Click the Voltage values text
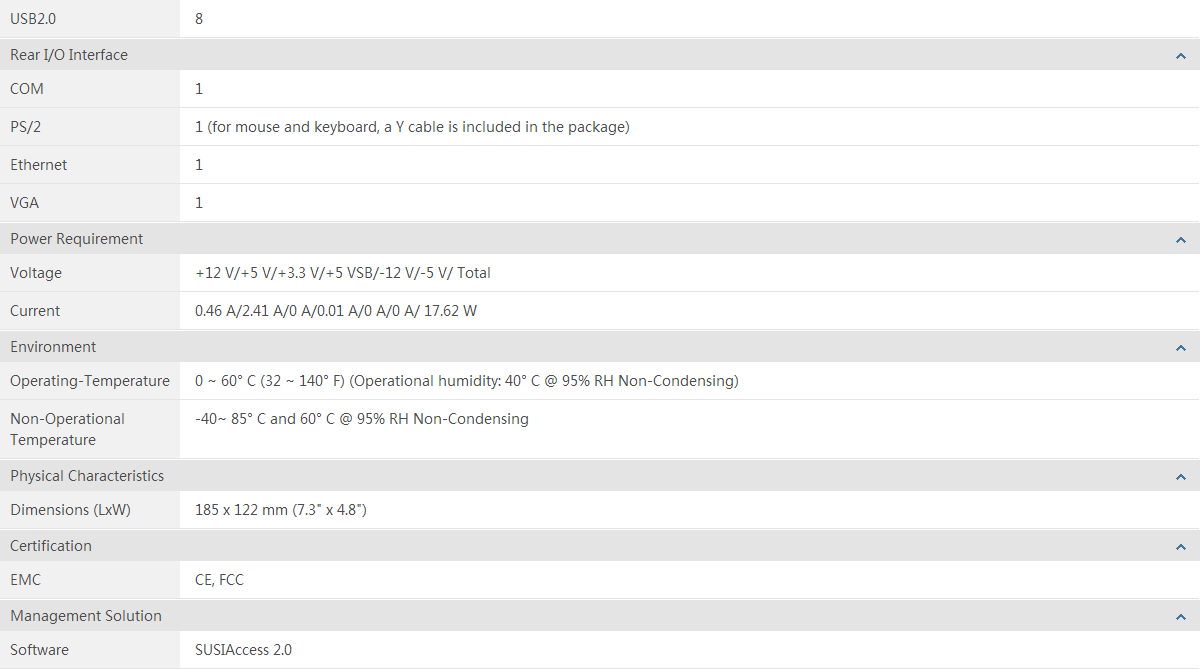Screen dimensions: 1202x670 [343, 273]
